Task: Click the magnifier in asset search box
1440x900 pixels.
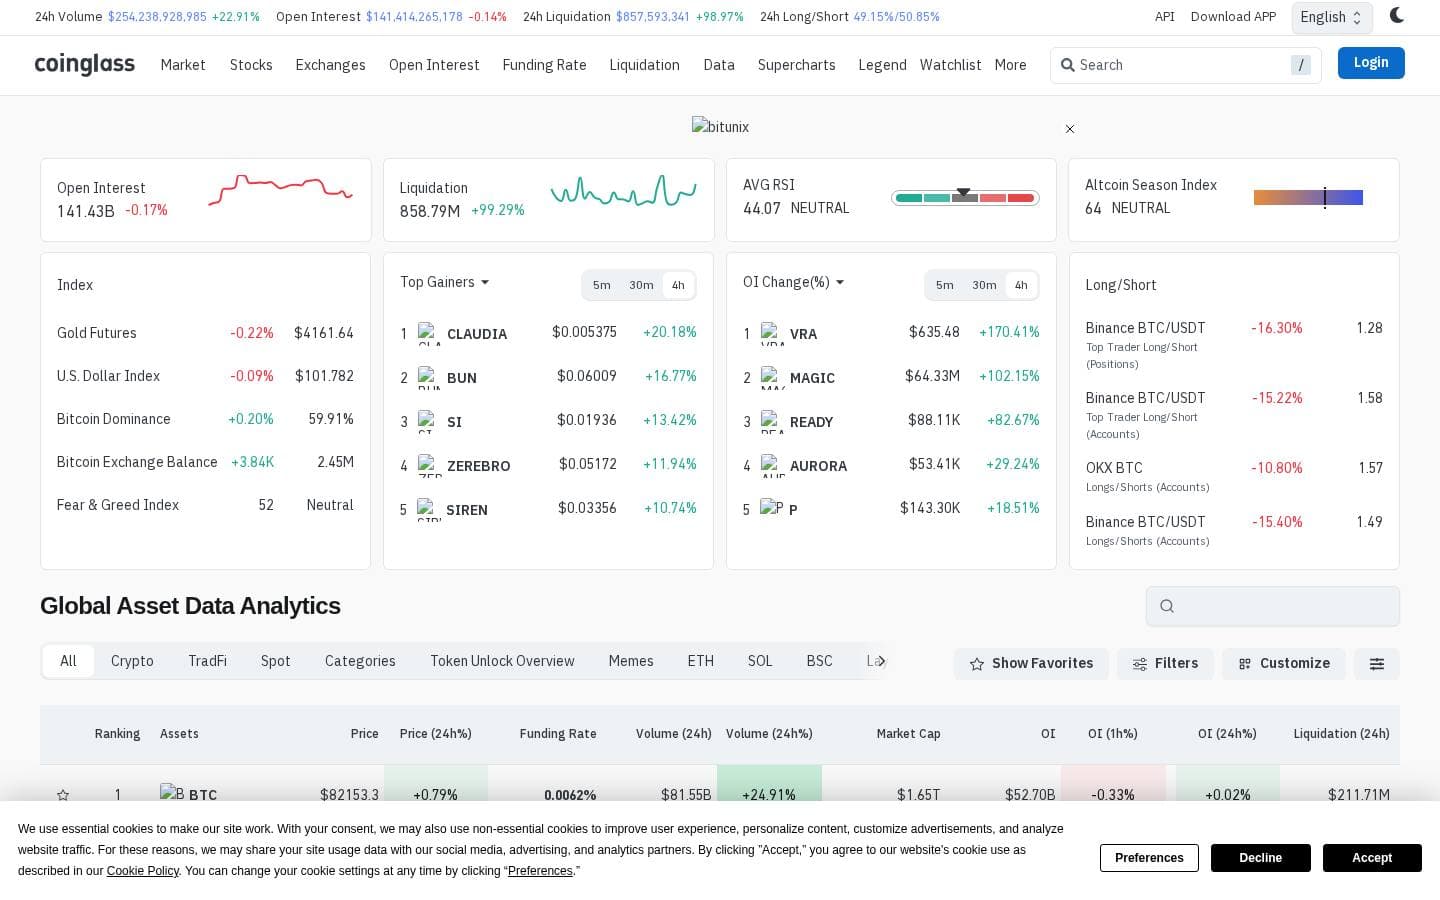Action: click(1167, 606)
